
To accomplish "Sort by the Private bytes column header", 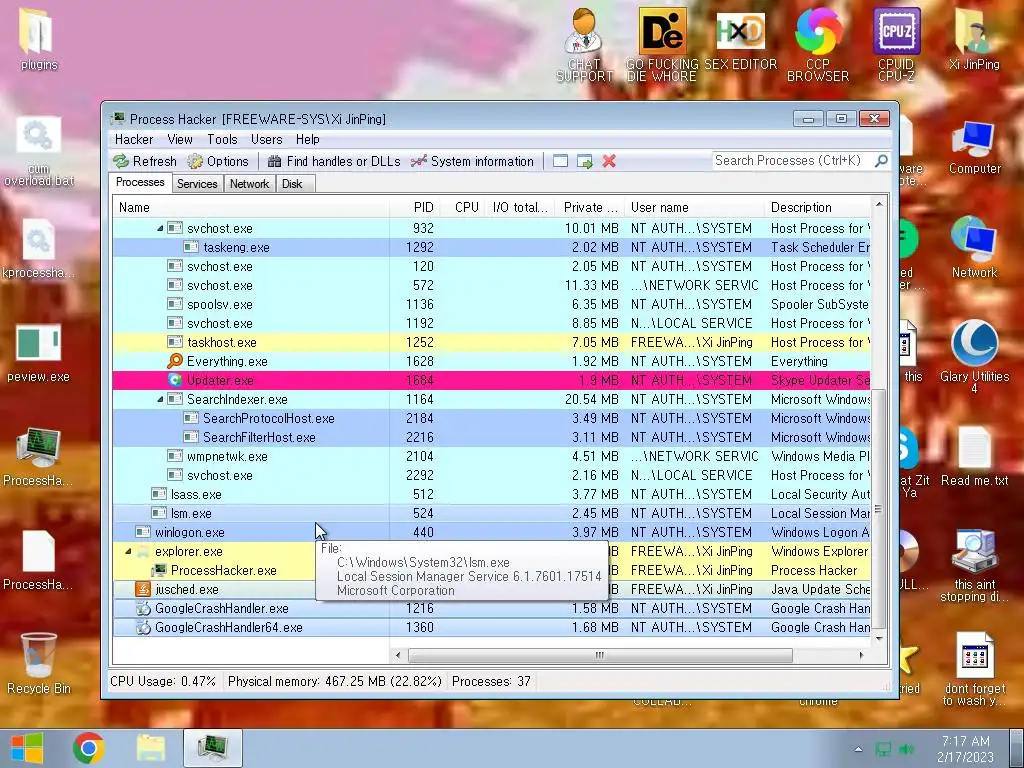I will tap(590, 208).
